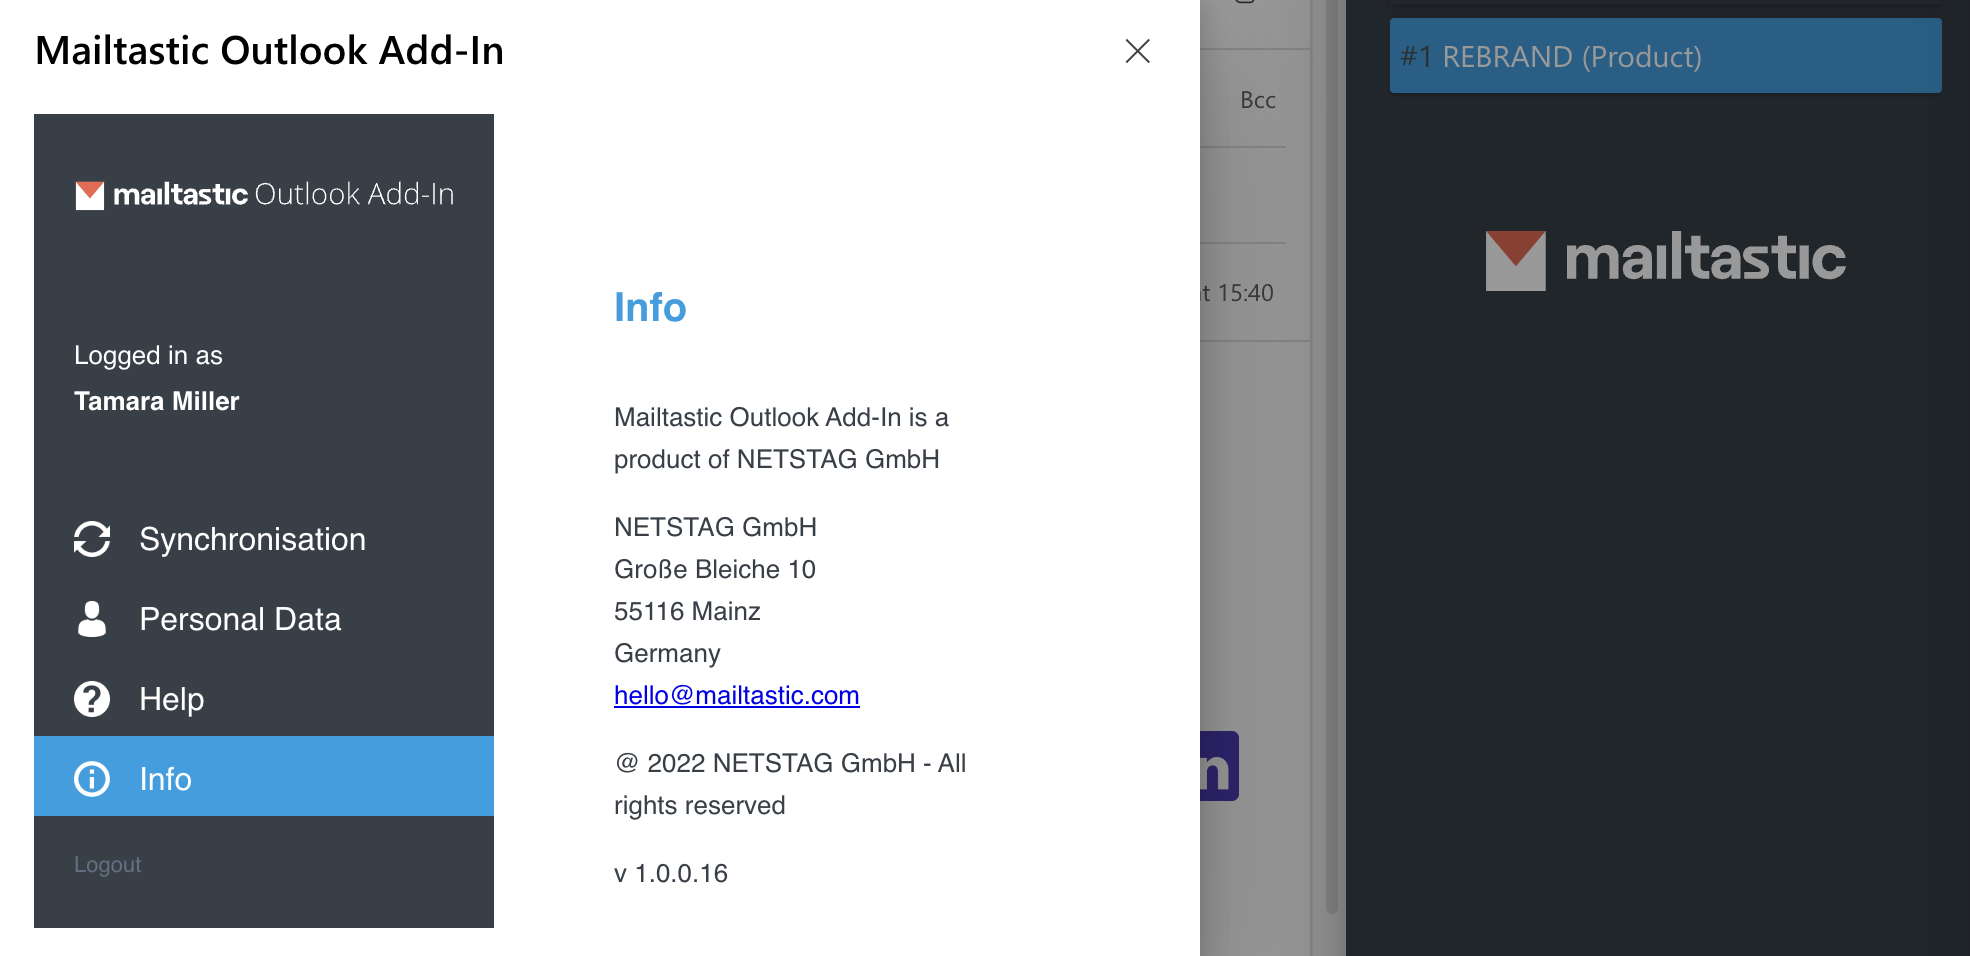Click the 'Germany' text
This screenshot has height=956, width=1970.
667,653
